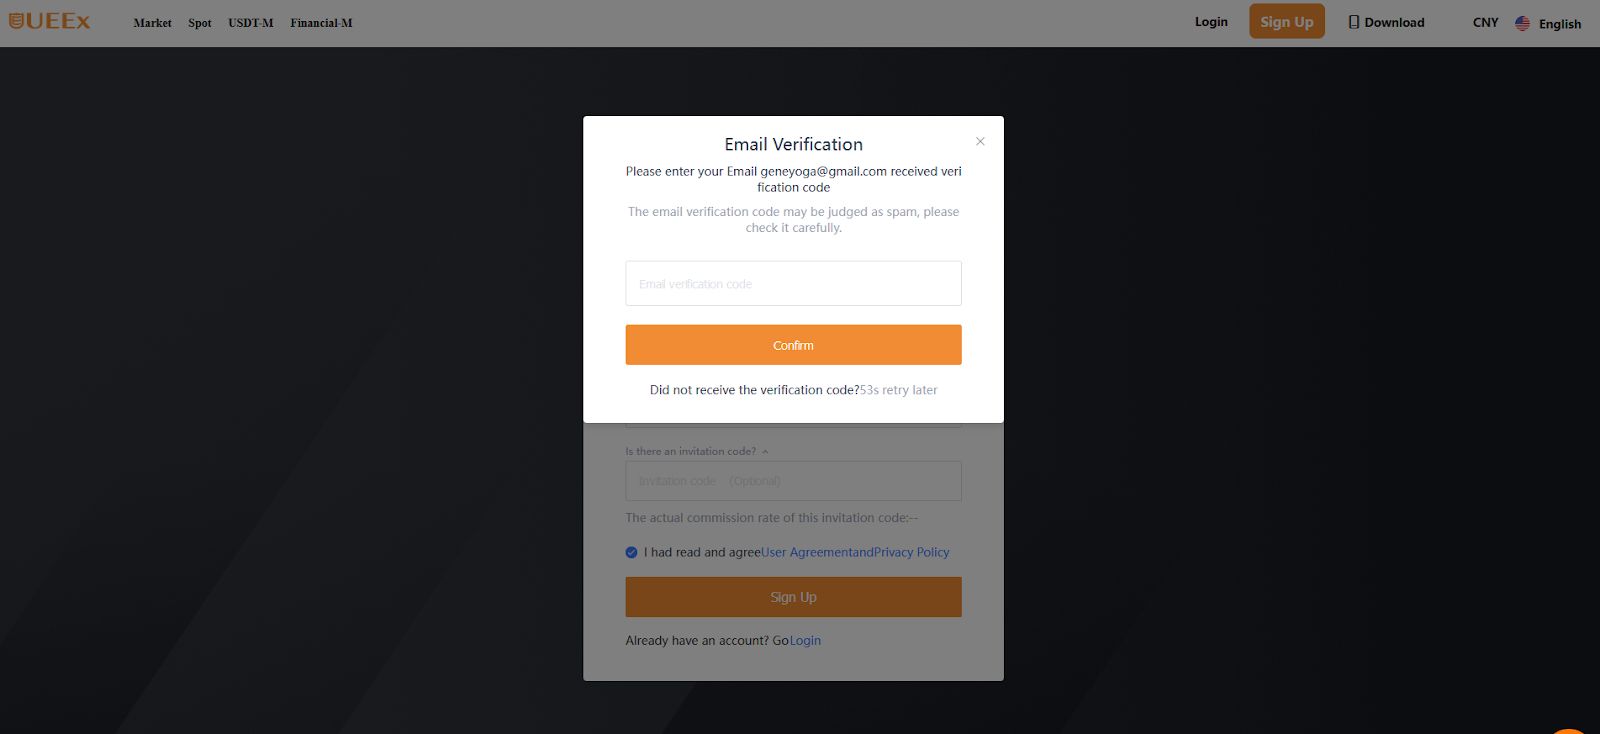Click the Invitation code optional field

coord(793,481)
